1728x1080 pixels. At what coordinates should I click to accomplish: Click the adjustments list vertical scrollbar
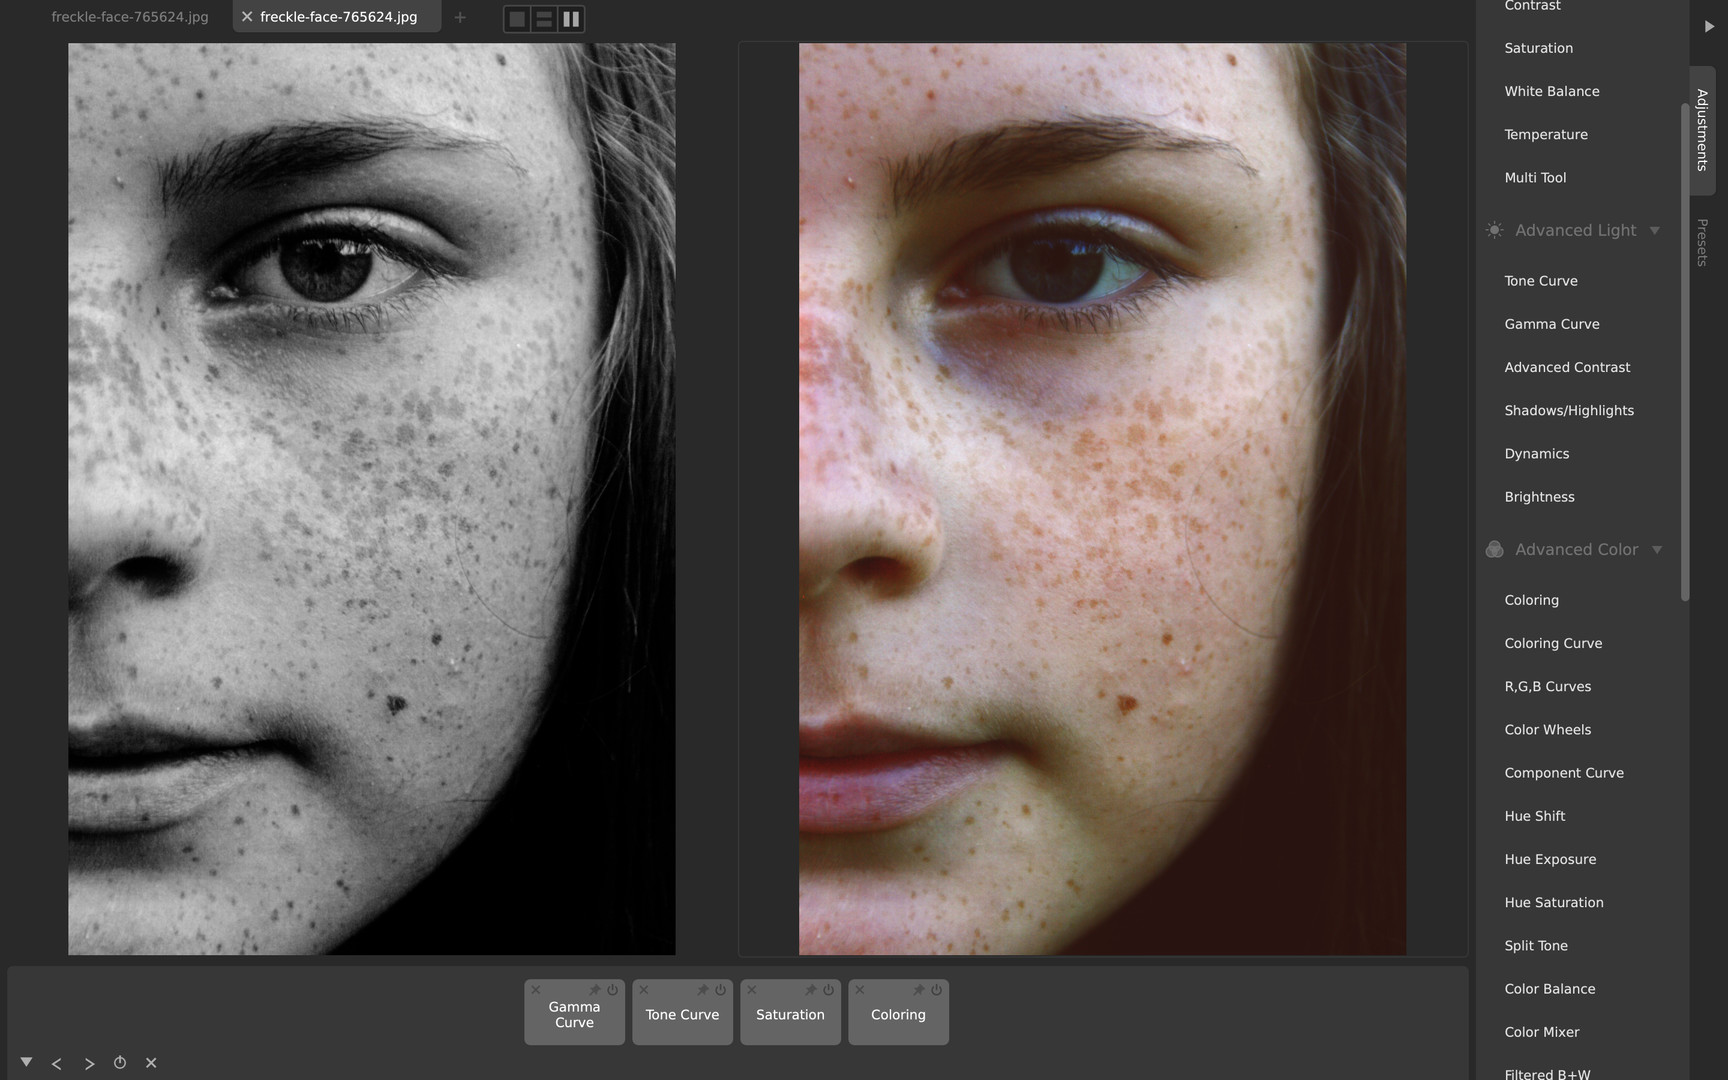1685,350
